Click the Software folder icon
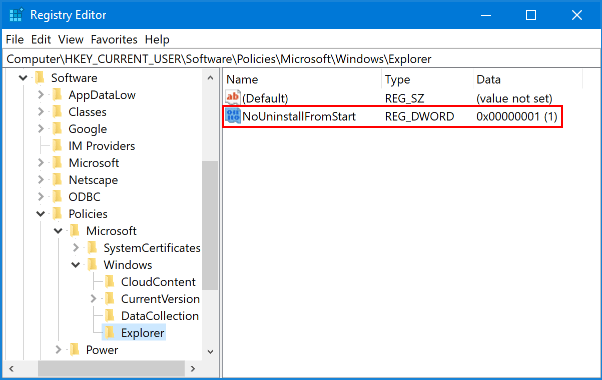This screenshot has width=602, height=380. [x=40, y=78]
